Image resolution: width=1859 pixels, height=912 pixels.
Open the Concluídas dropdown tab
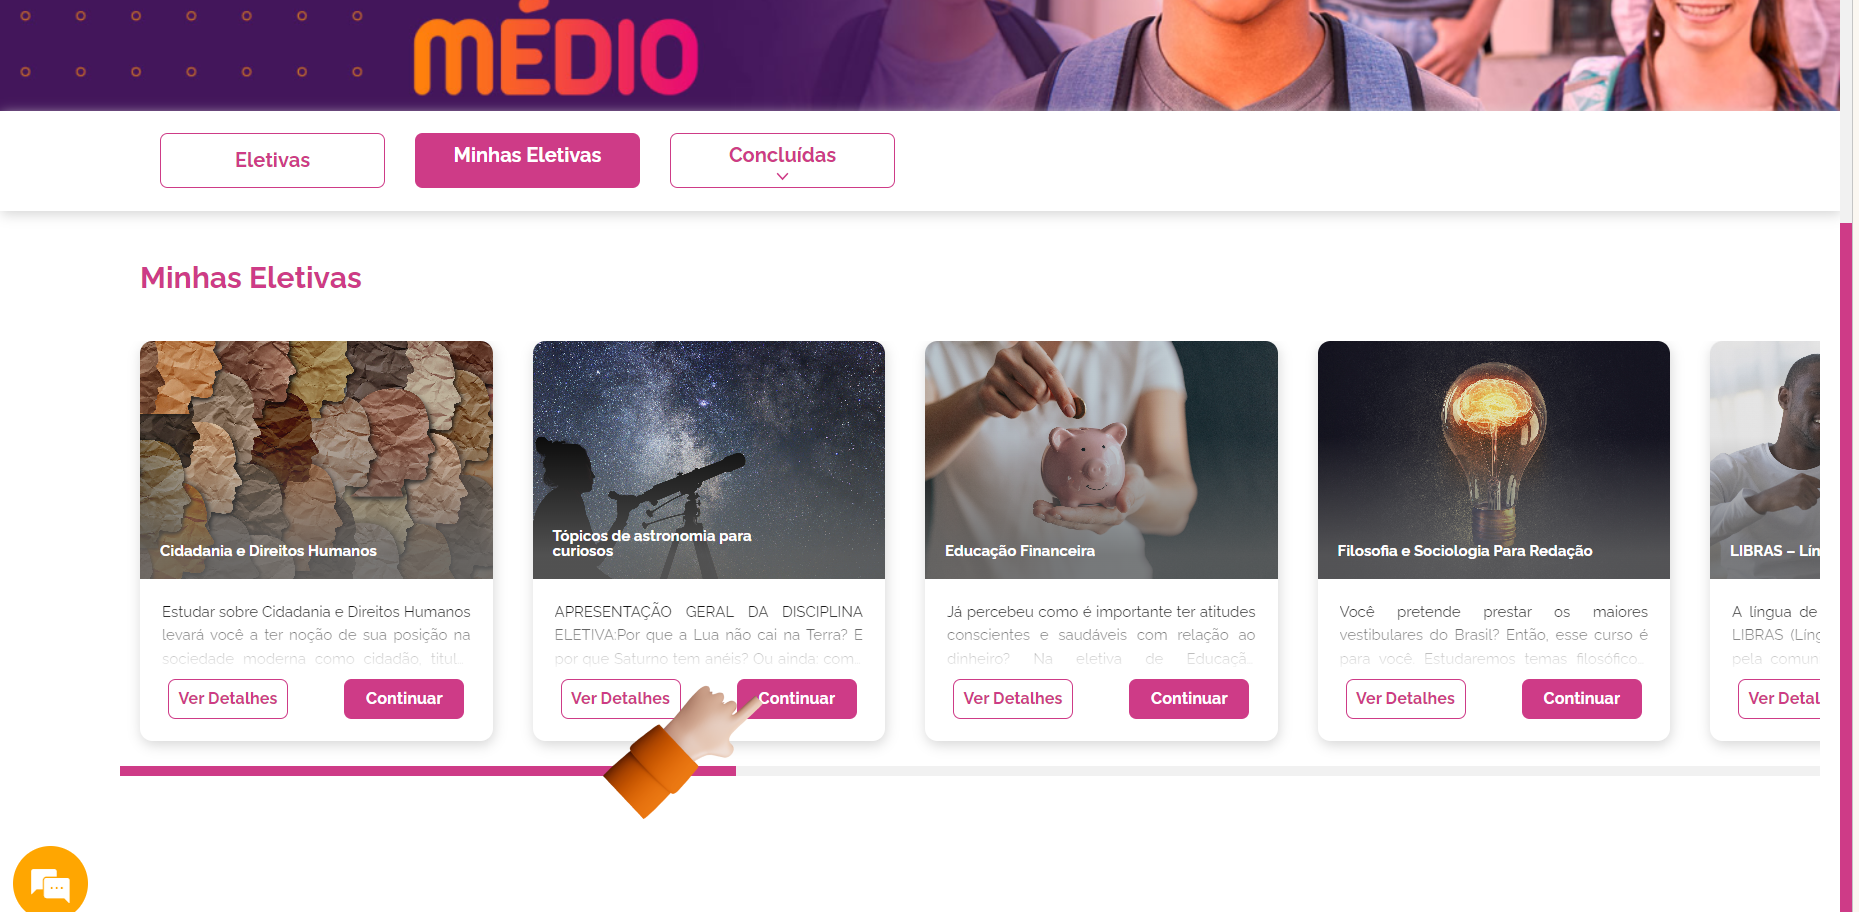(782, 160)
